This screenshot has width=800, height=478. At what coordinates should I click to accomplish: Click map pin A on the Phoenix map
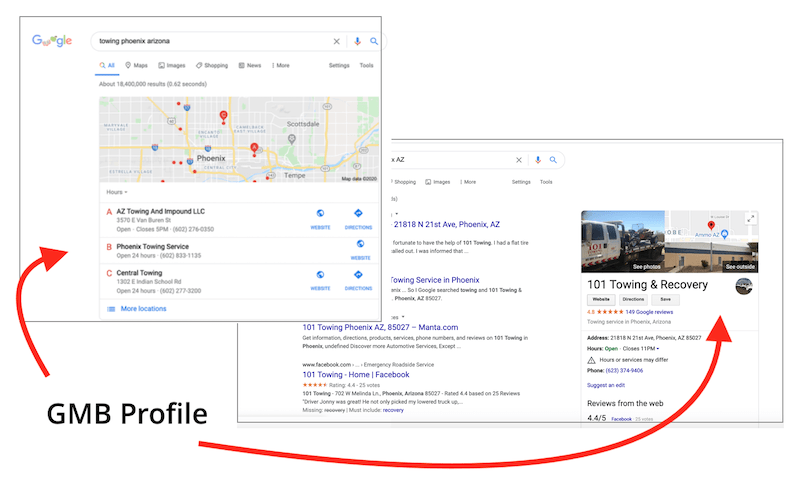click(x=254, y=148)
